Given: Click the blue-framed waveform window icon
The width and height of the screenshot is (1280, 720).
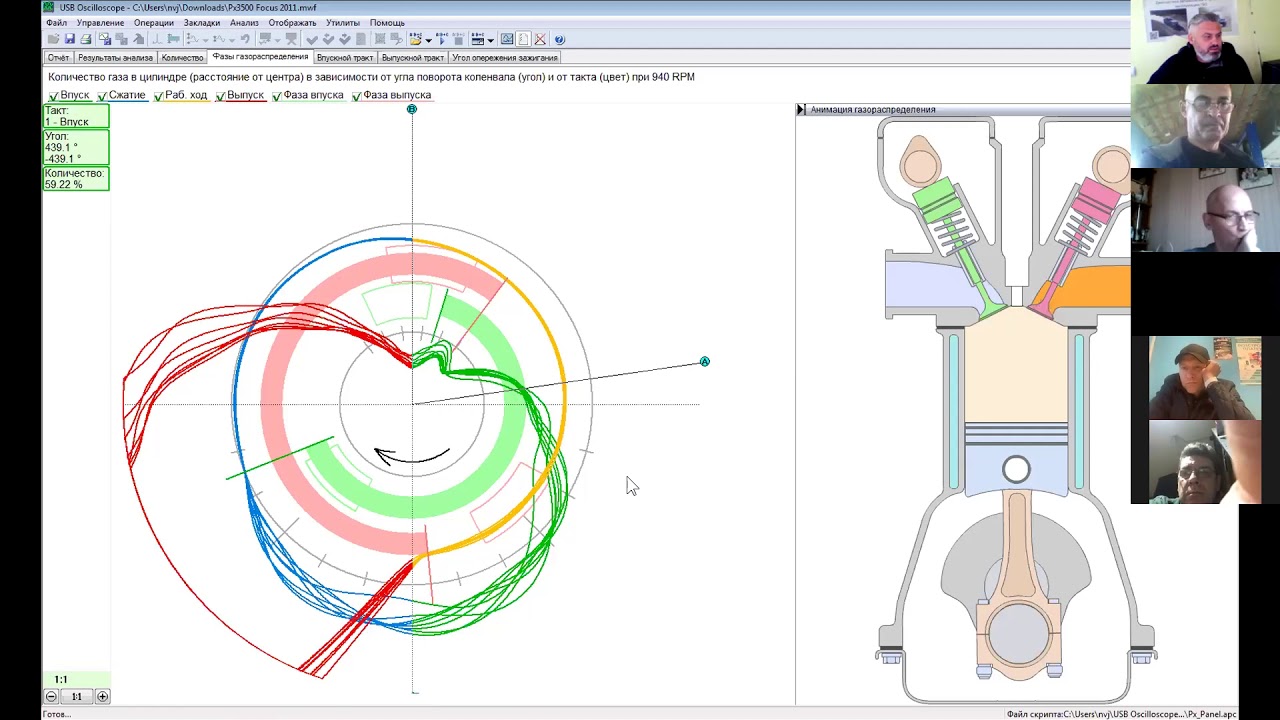Looking at the screenshot, I should [x=507, y=39].
